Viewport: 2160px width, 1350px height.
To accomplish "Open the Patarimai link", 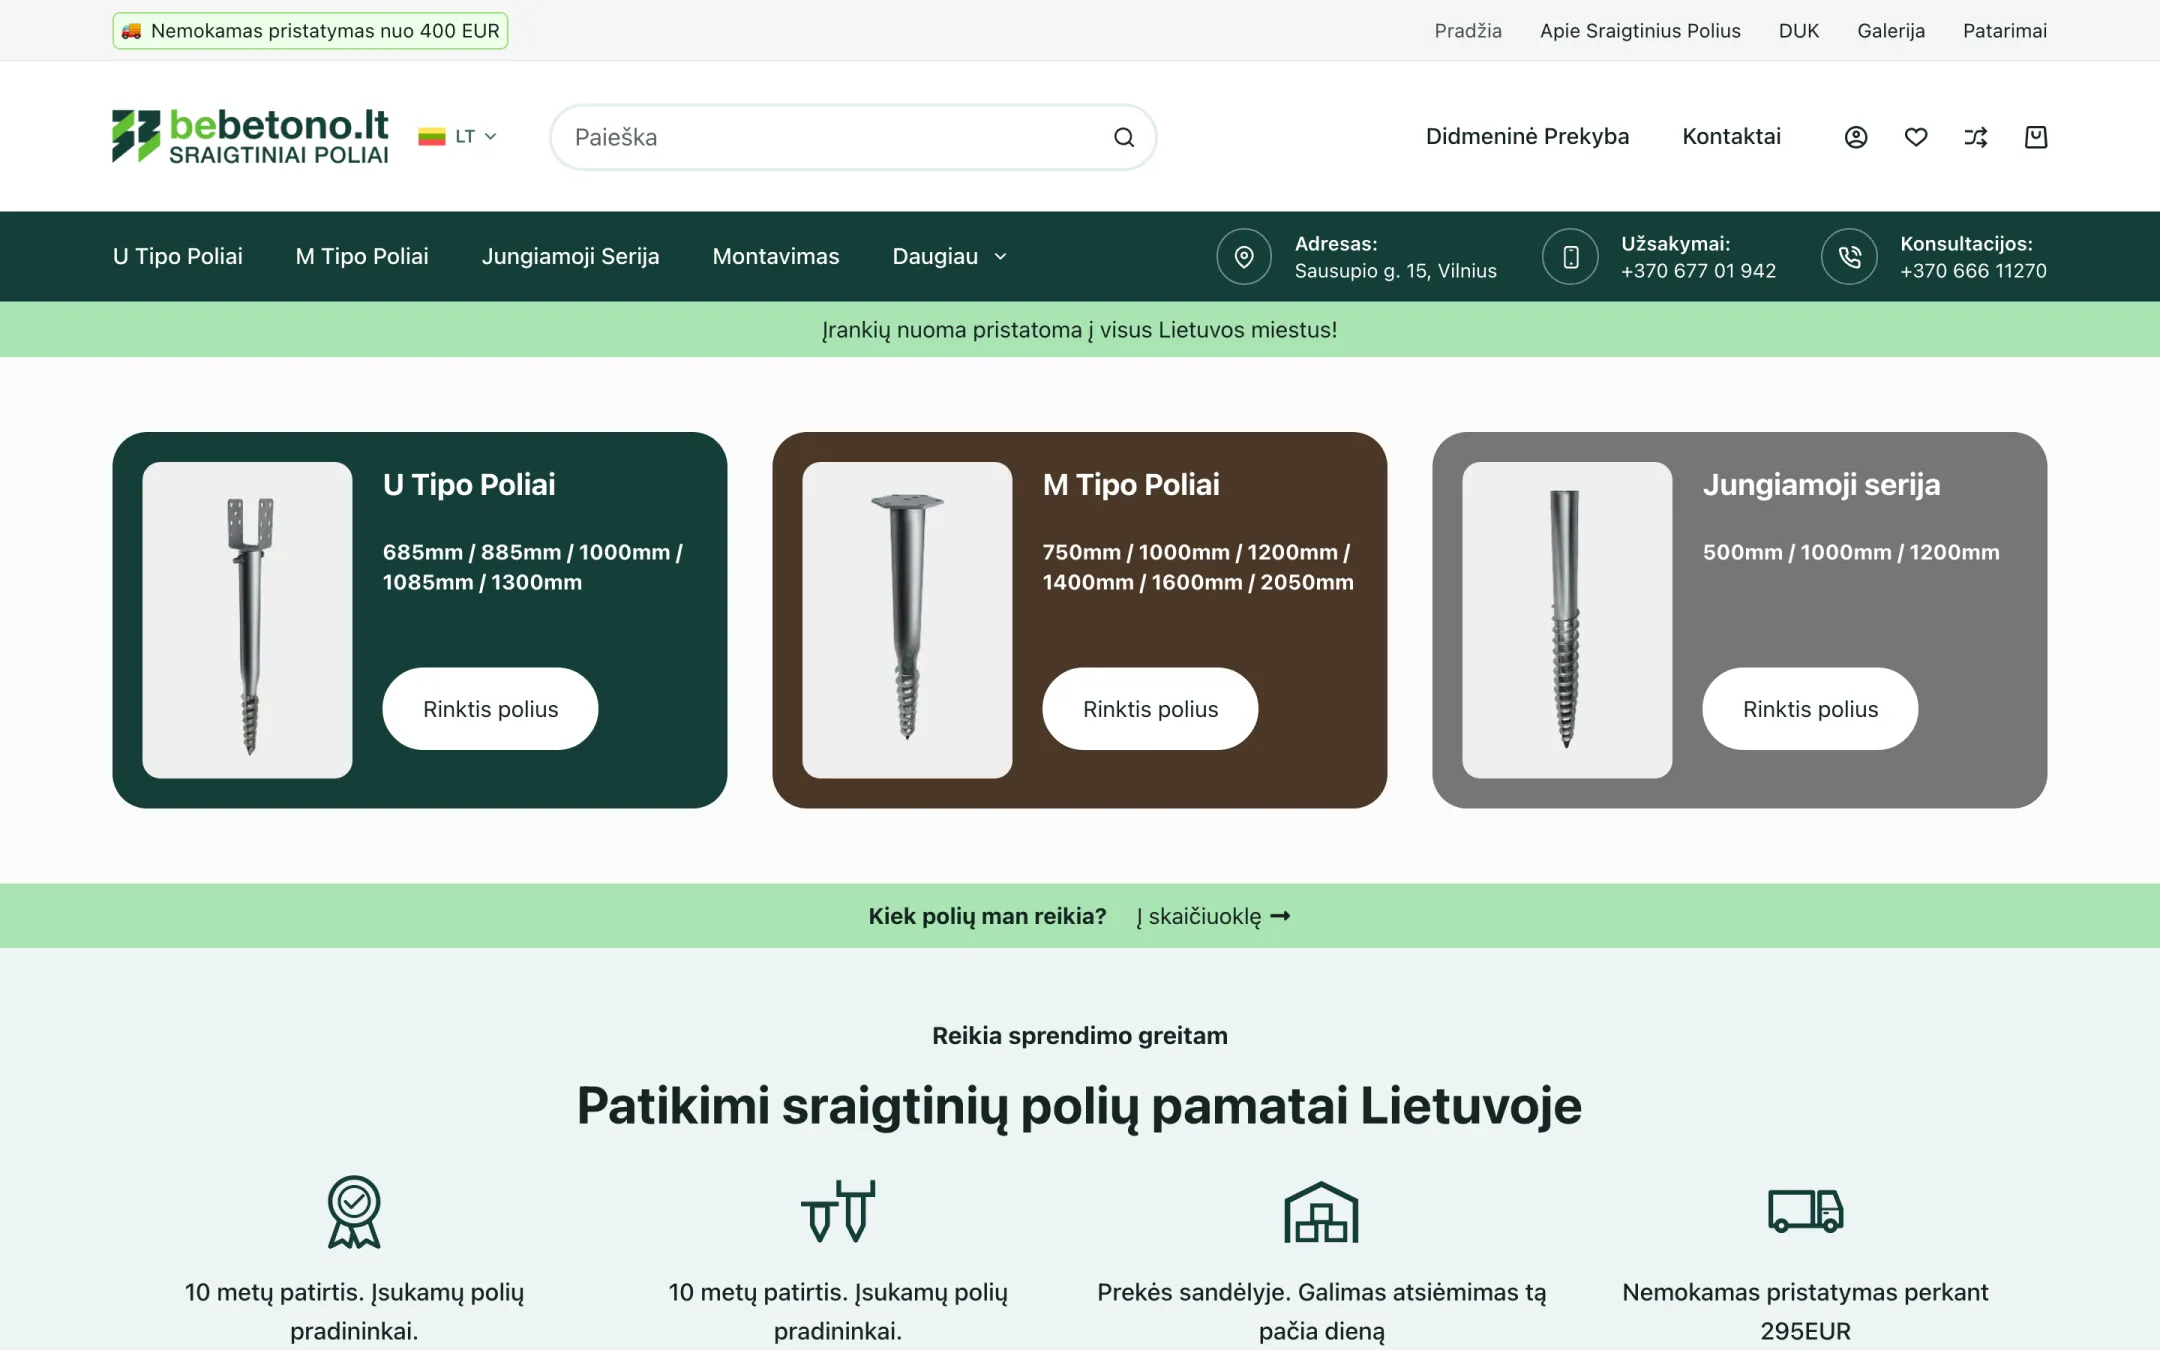I will click(x=2005, y=31).
